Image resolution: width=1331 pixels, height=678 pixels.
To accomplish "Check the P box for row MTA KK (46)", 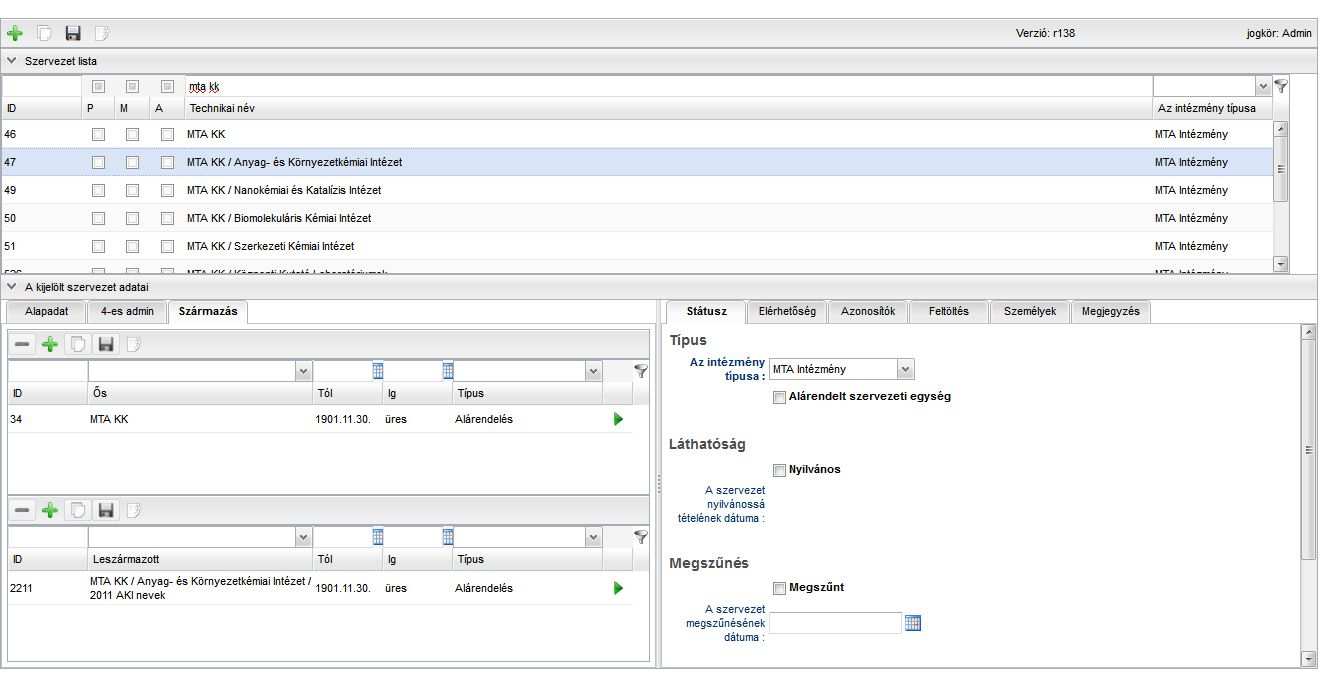I will click(98, 134).
